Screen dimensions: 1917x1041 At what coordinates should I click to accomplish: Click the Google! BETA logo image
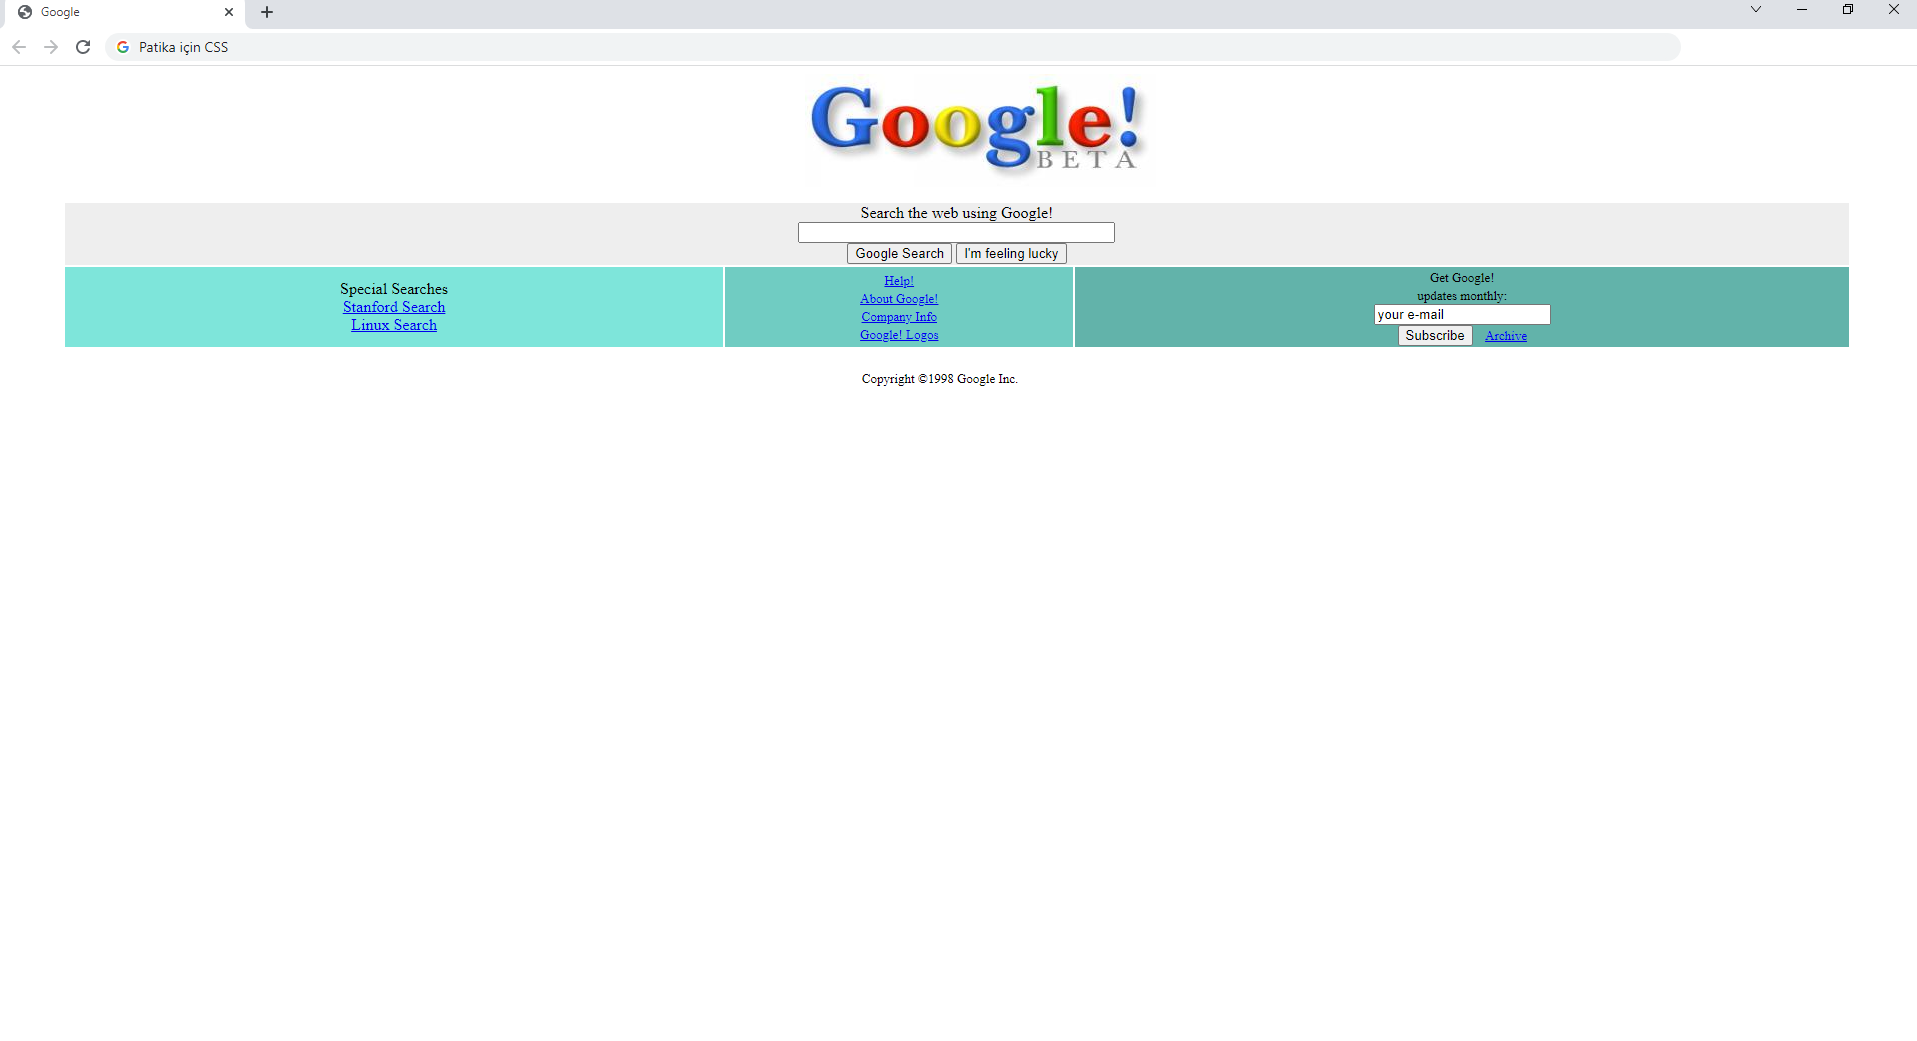977,128
